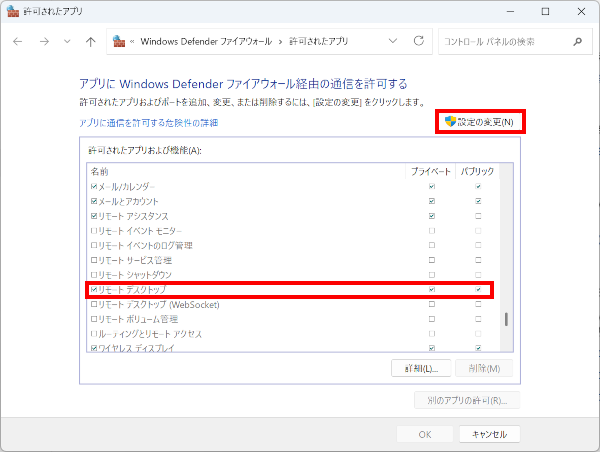Enable リモート サービス管理 private checkbox
The height and width of the screenshot is (452, 600).
pyautogui.click(x=432, y=260)
